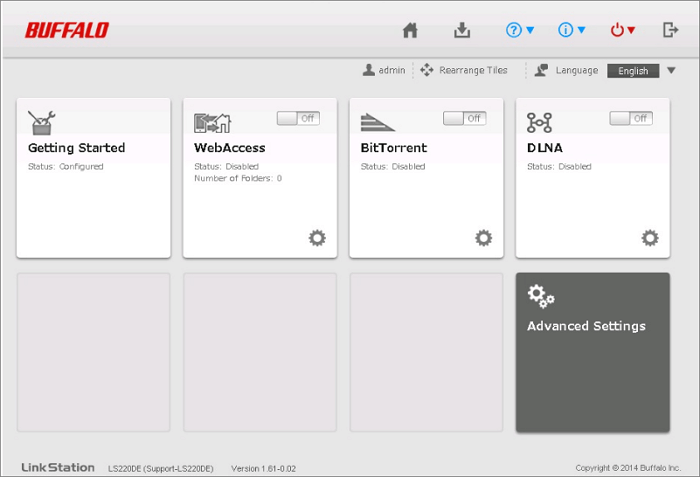Open the English language selector

coord(641,71)
